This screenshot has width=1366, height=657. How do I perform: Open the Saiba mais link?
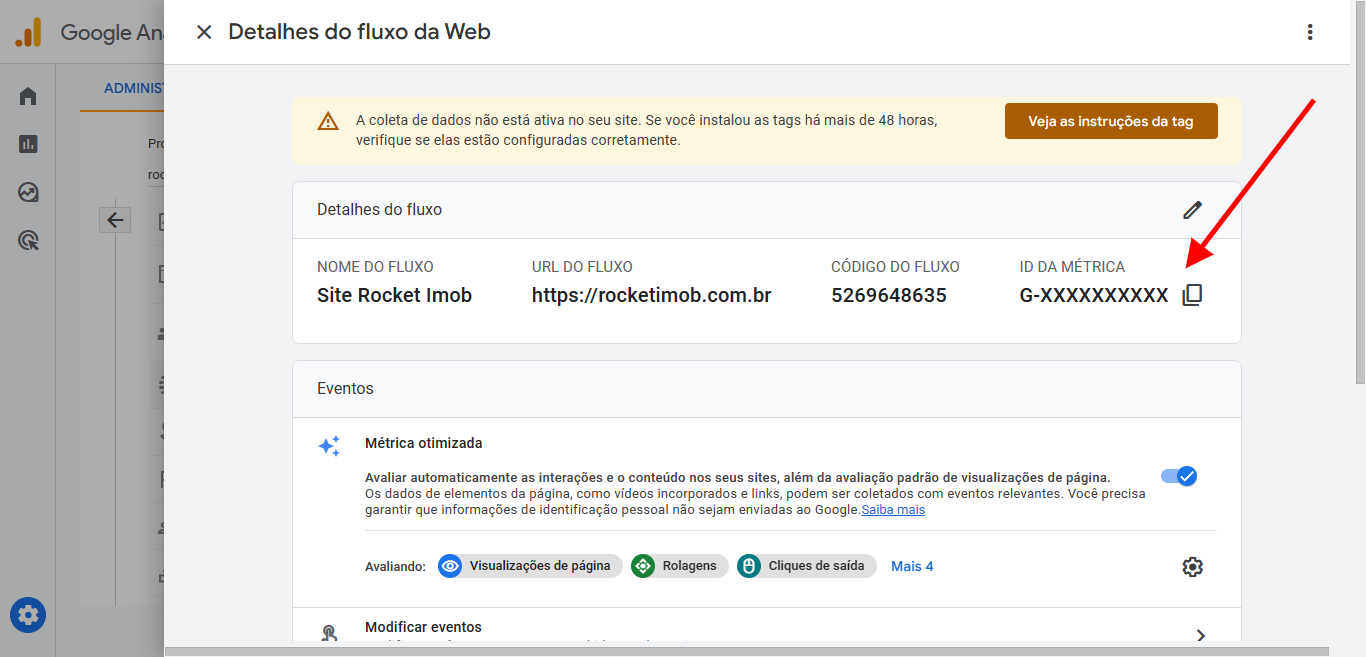point(893,510)
